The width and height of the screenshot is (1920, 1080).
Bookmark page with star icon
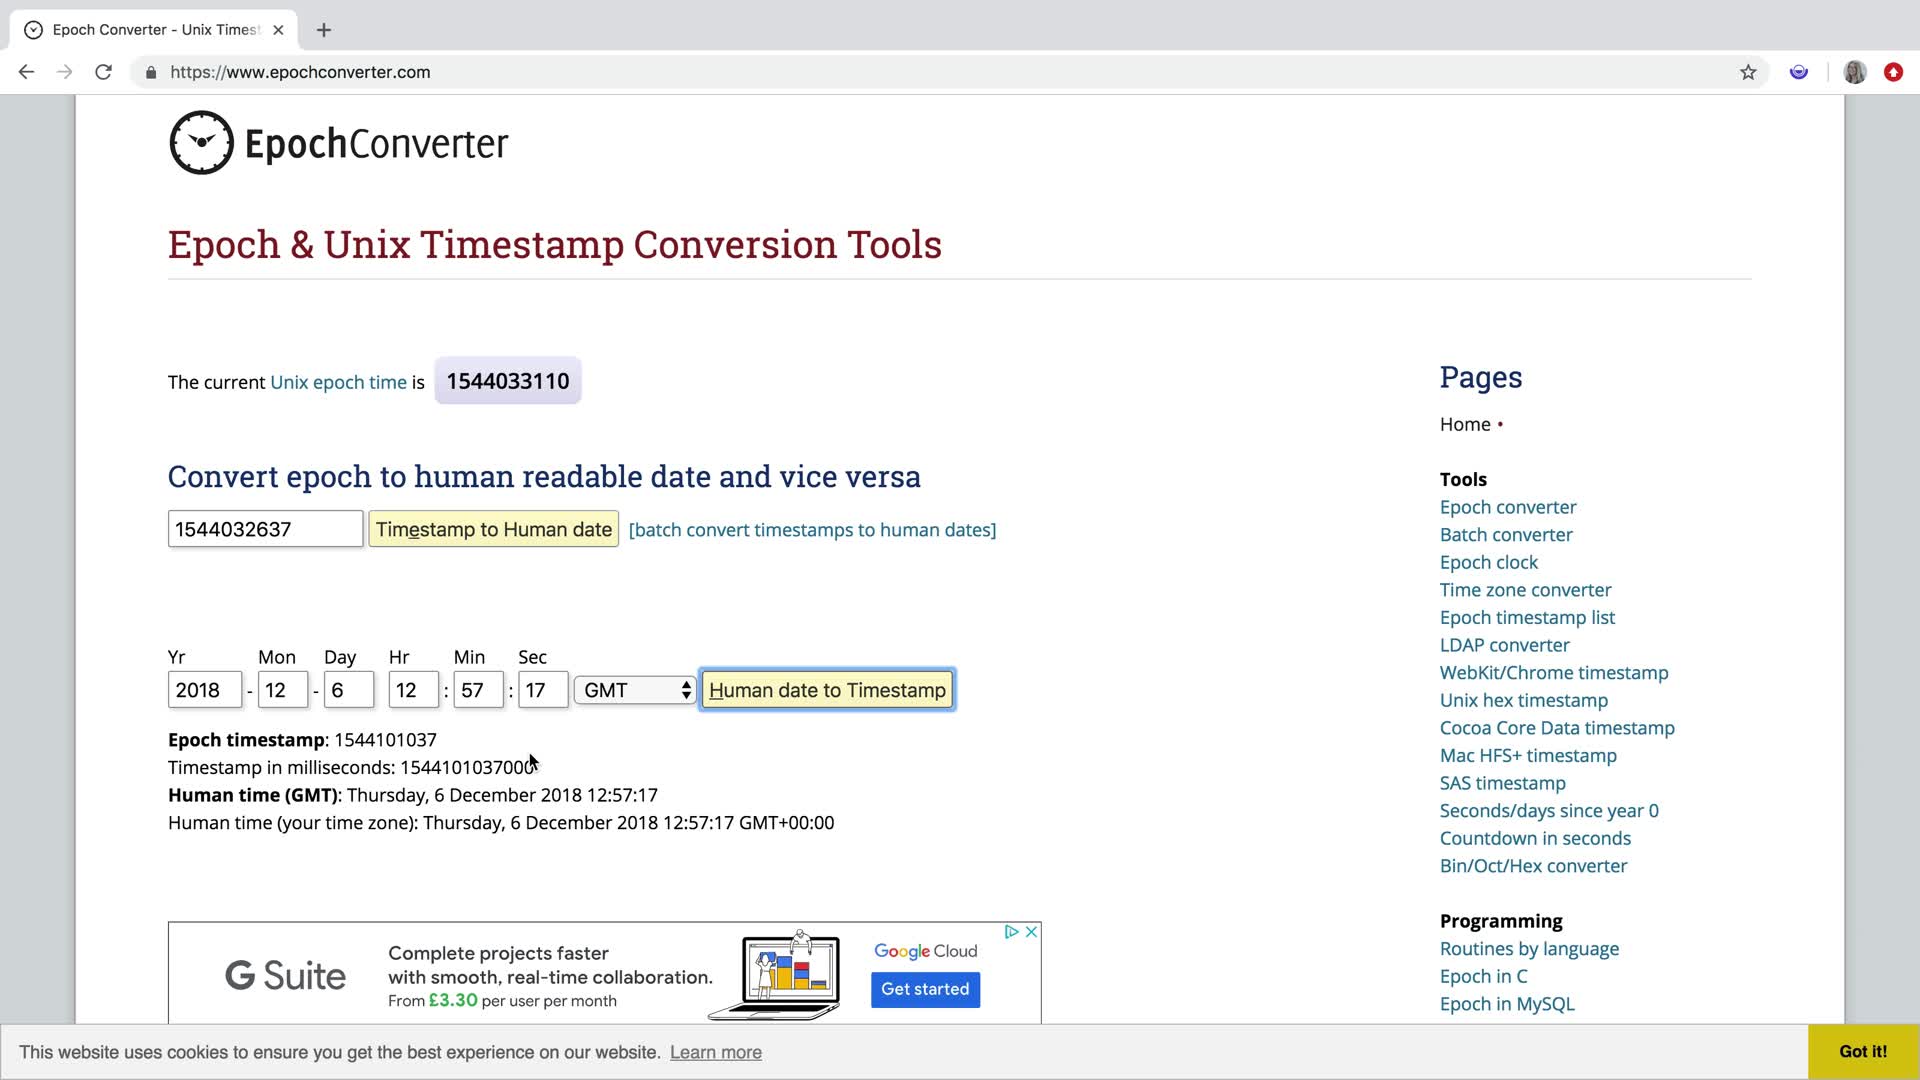tap(1747, 72)
